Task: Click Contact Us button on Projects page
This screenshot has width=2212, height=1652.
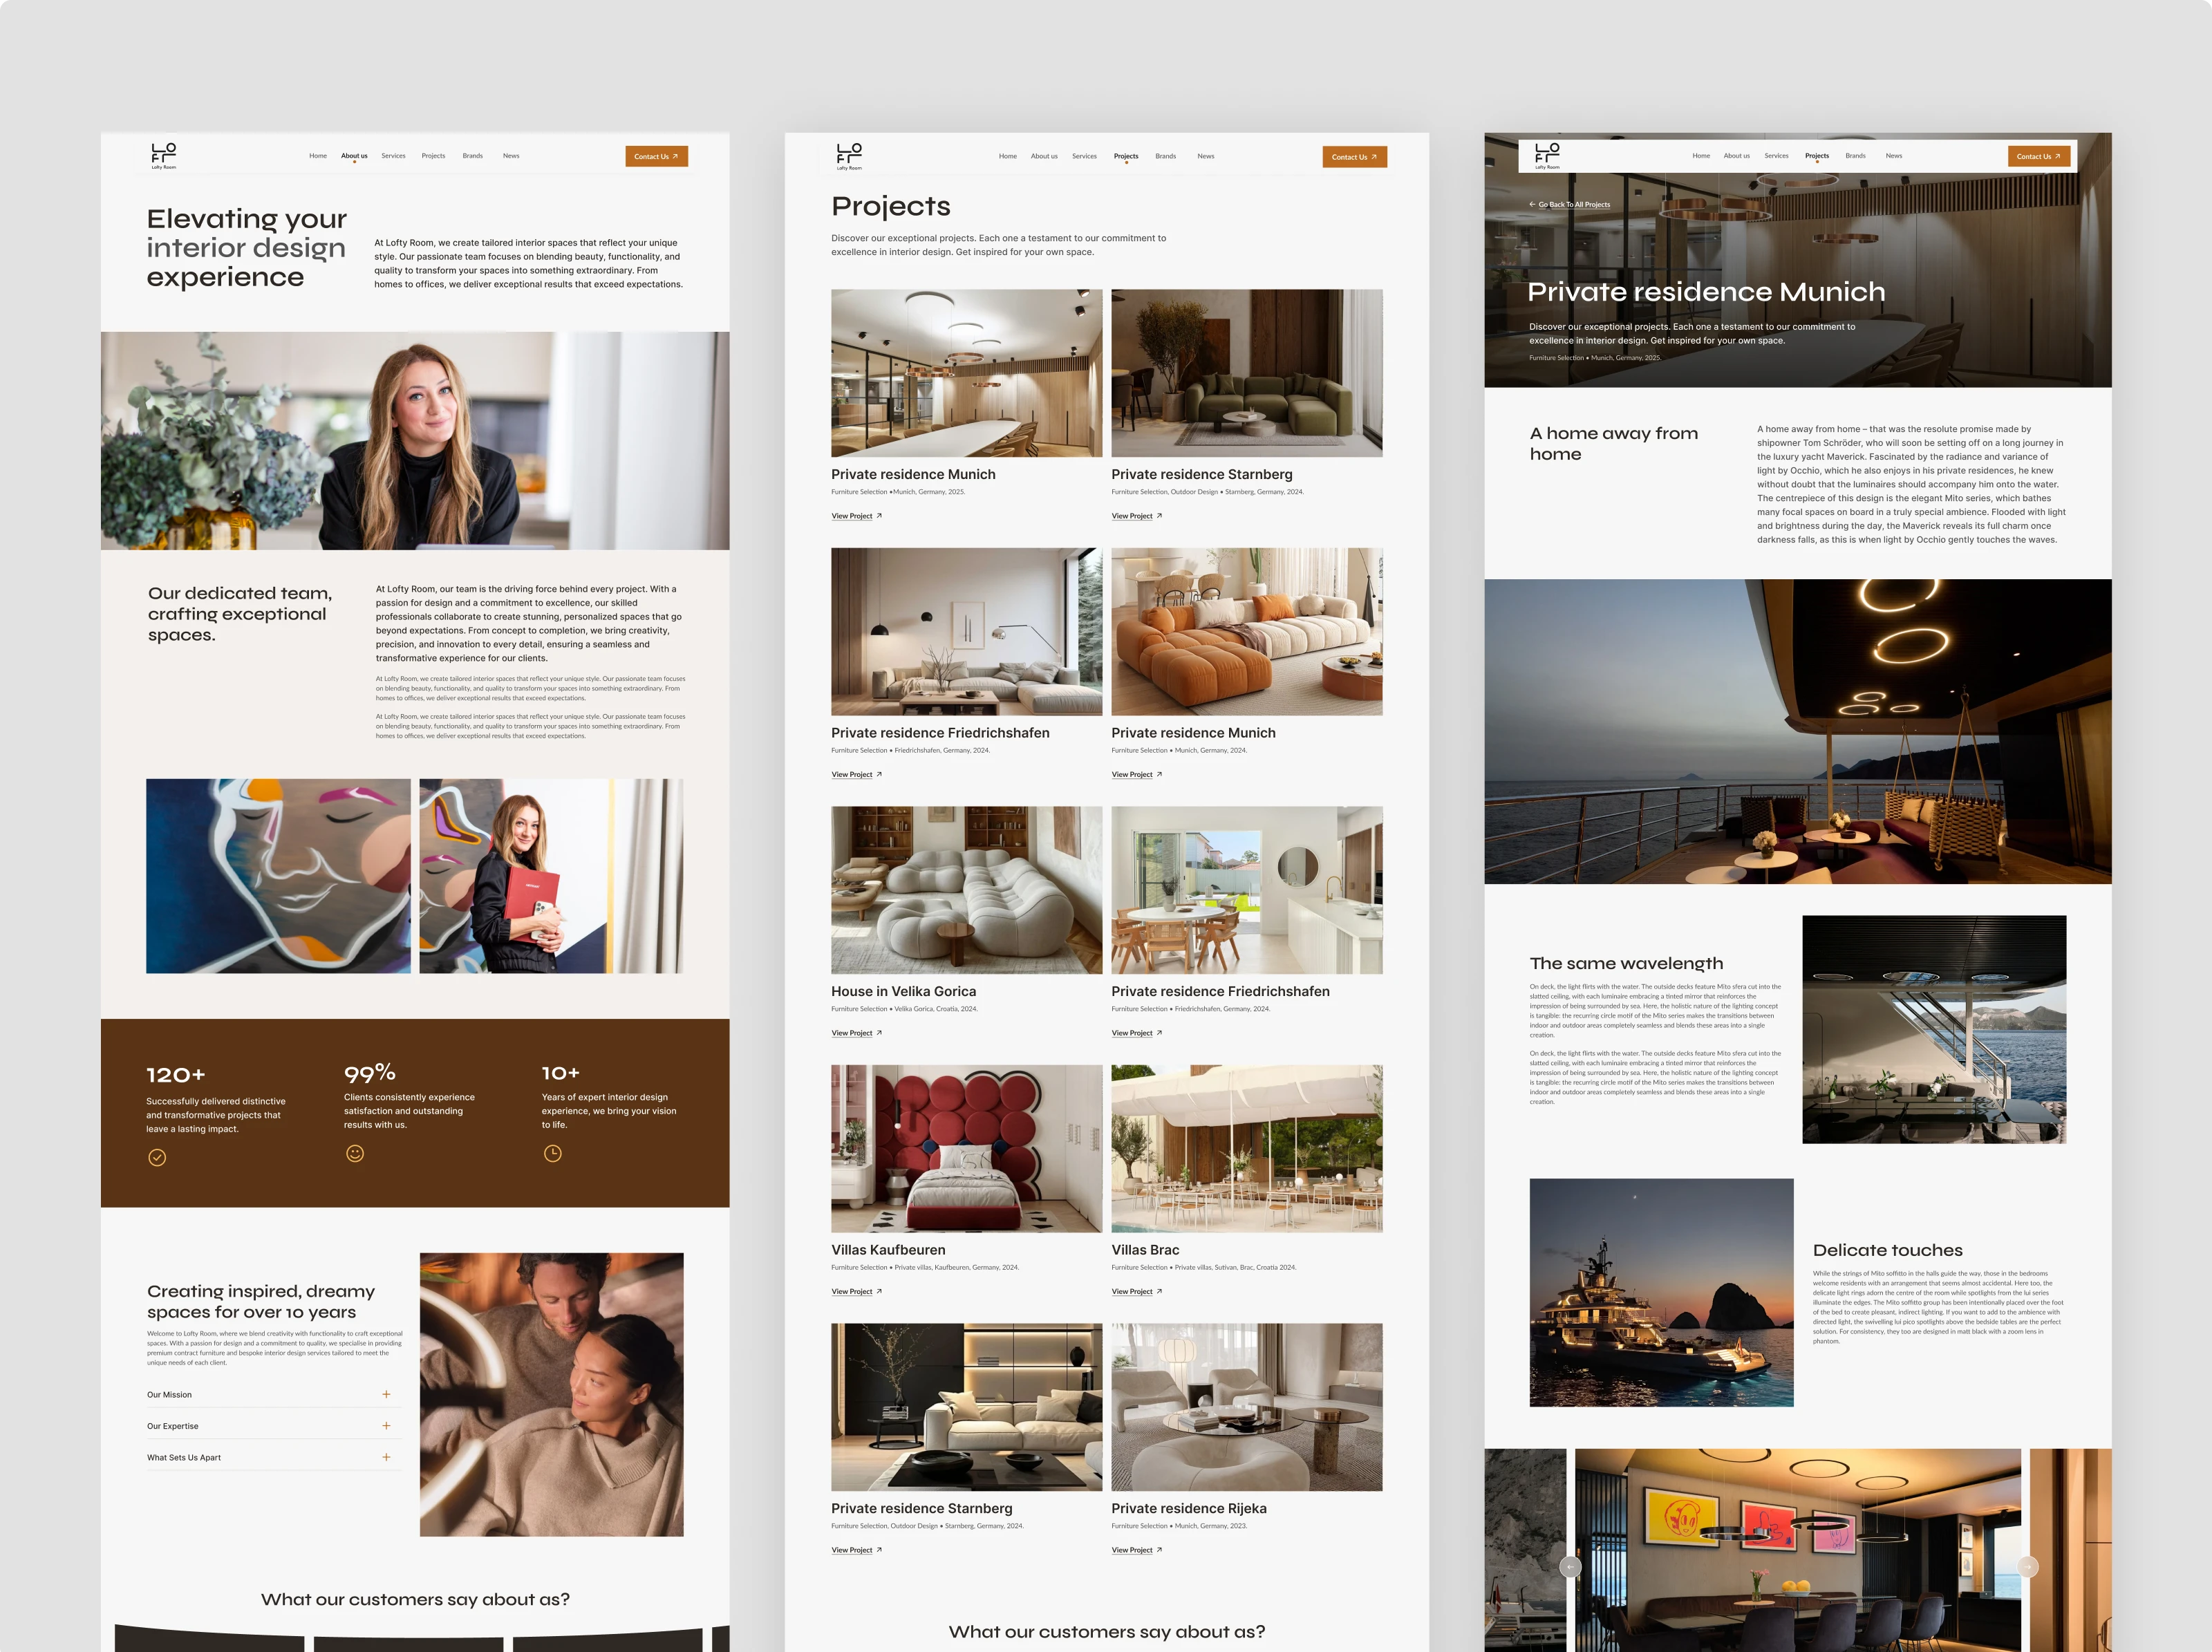Action: click(x=1354, y=157)
